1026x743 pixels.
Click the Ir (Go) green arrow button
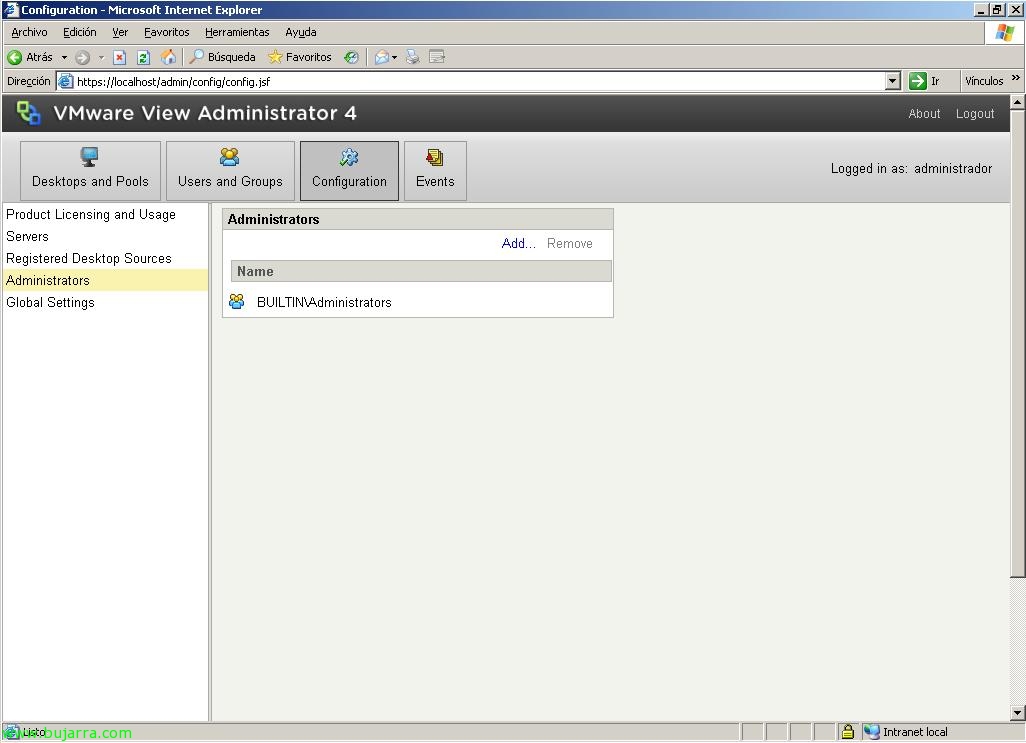pos(917,81)
